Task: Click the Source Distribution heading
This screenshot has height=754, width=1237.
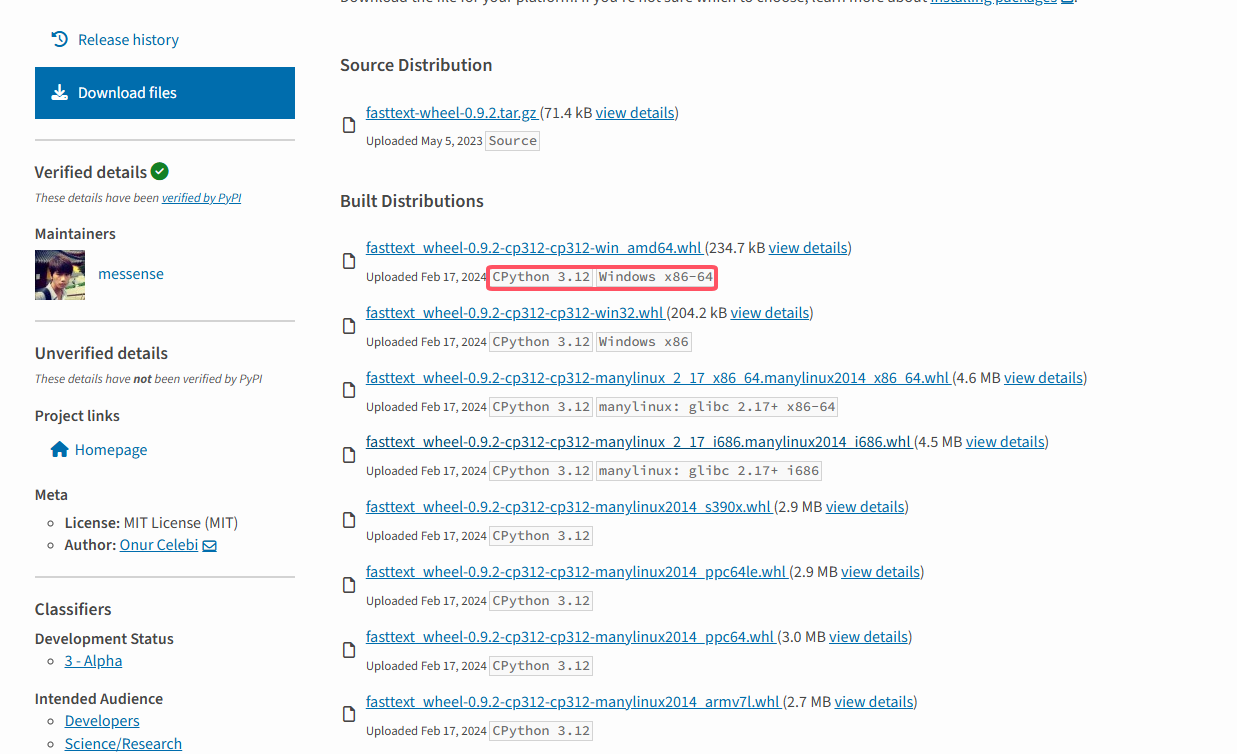Action: (x=416, y=65)
